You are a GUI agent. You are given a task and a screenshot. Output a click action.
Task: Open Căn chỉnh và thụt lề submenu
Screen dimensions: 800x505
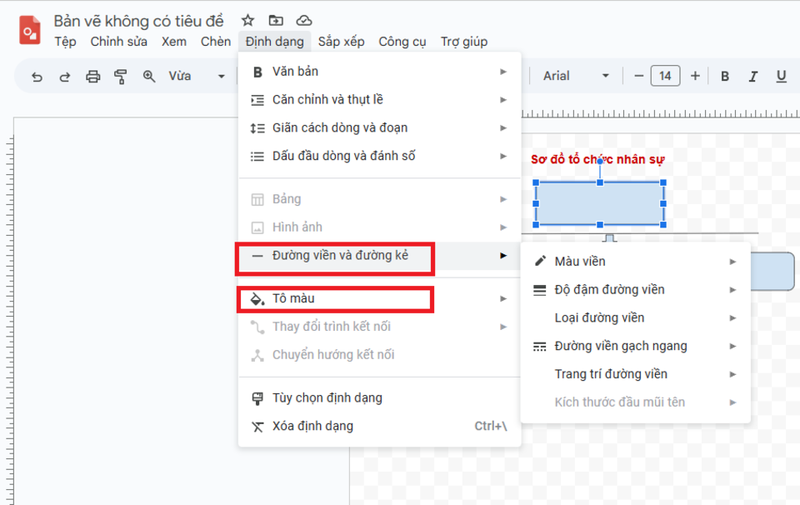coord(380,99)
